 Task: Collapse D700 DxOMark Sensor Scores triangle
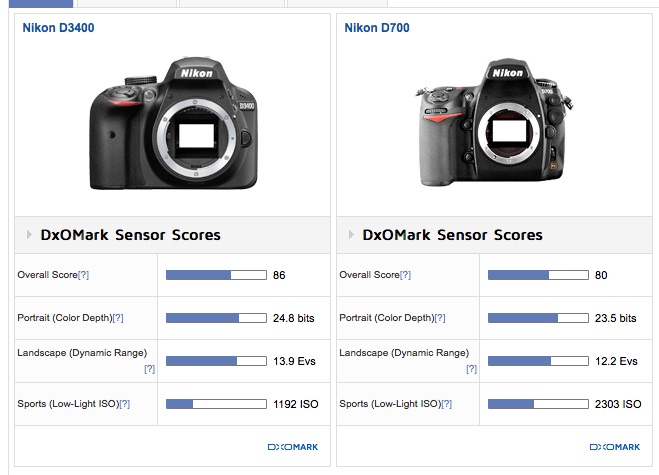click(351, 235)
